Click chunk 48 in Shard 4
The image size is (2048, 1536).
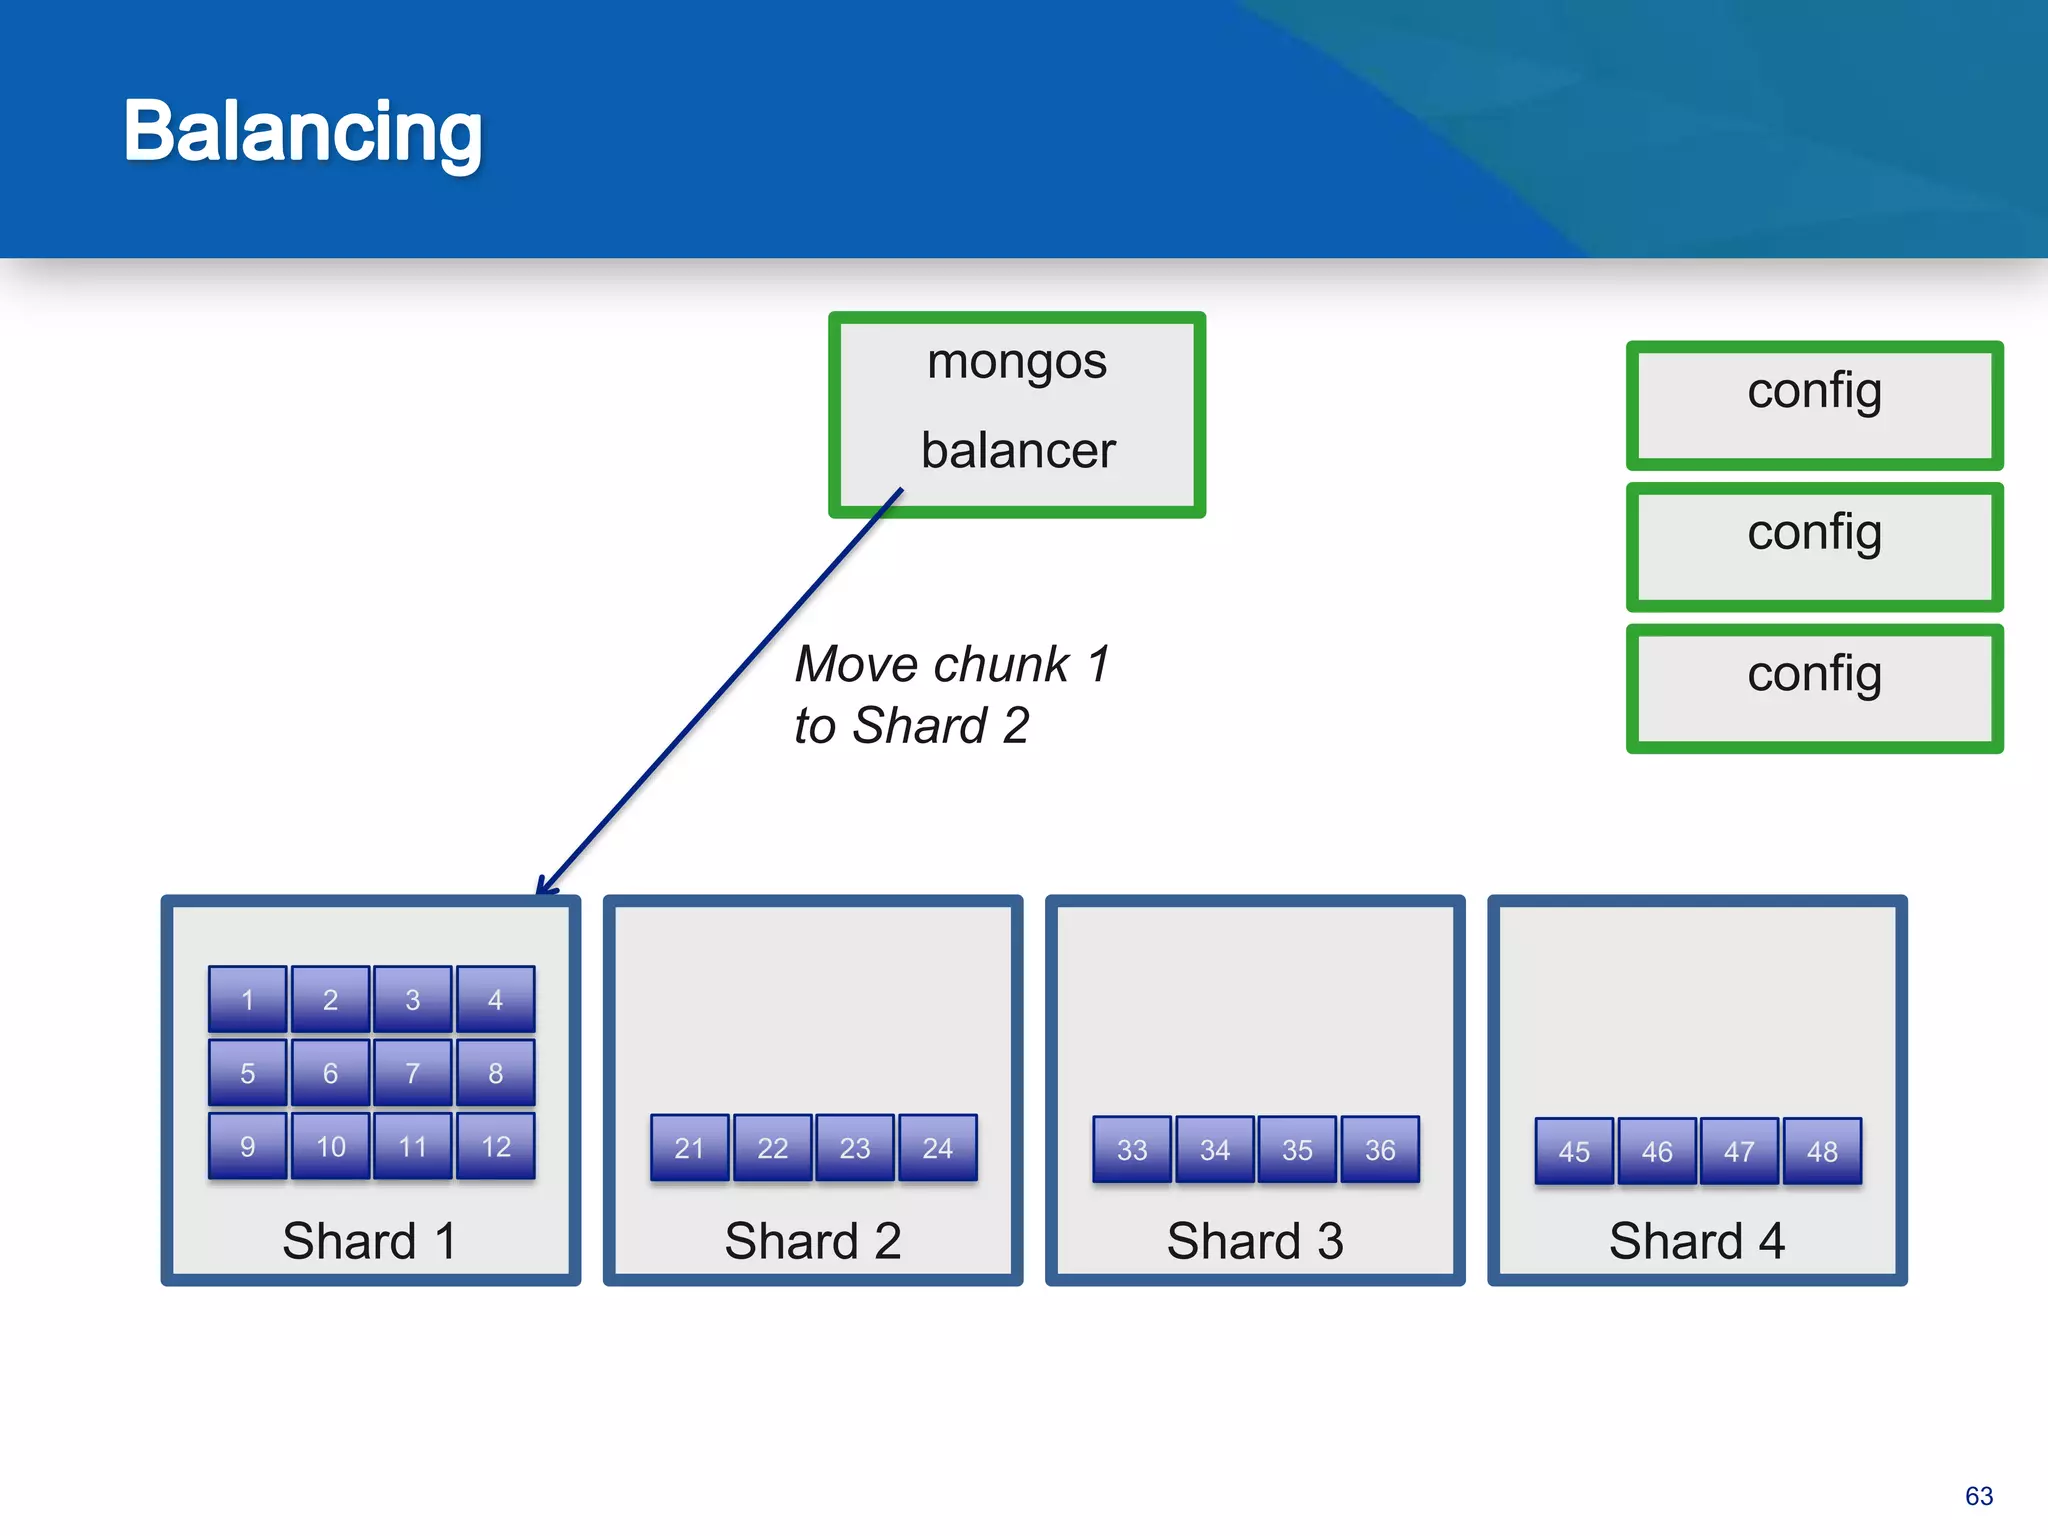(1822, 1152)
